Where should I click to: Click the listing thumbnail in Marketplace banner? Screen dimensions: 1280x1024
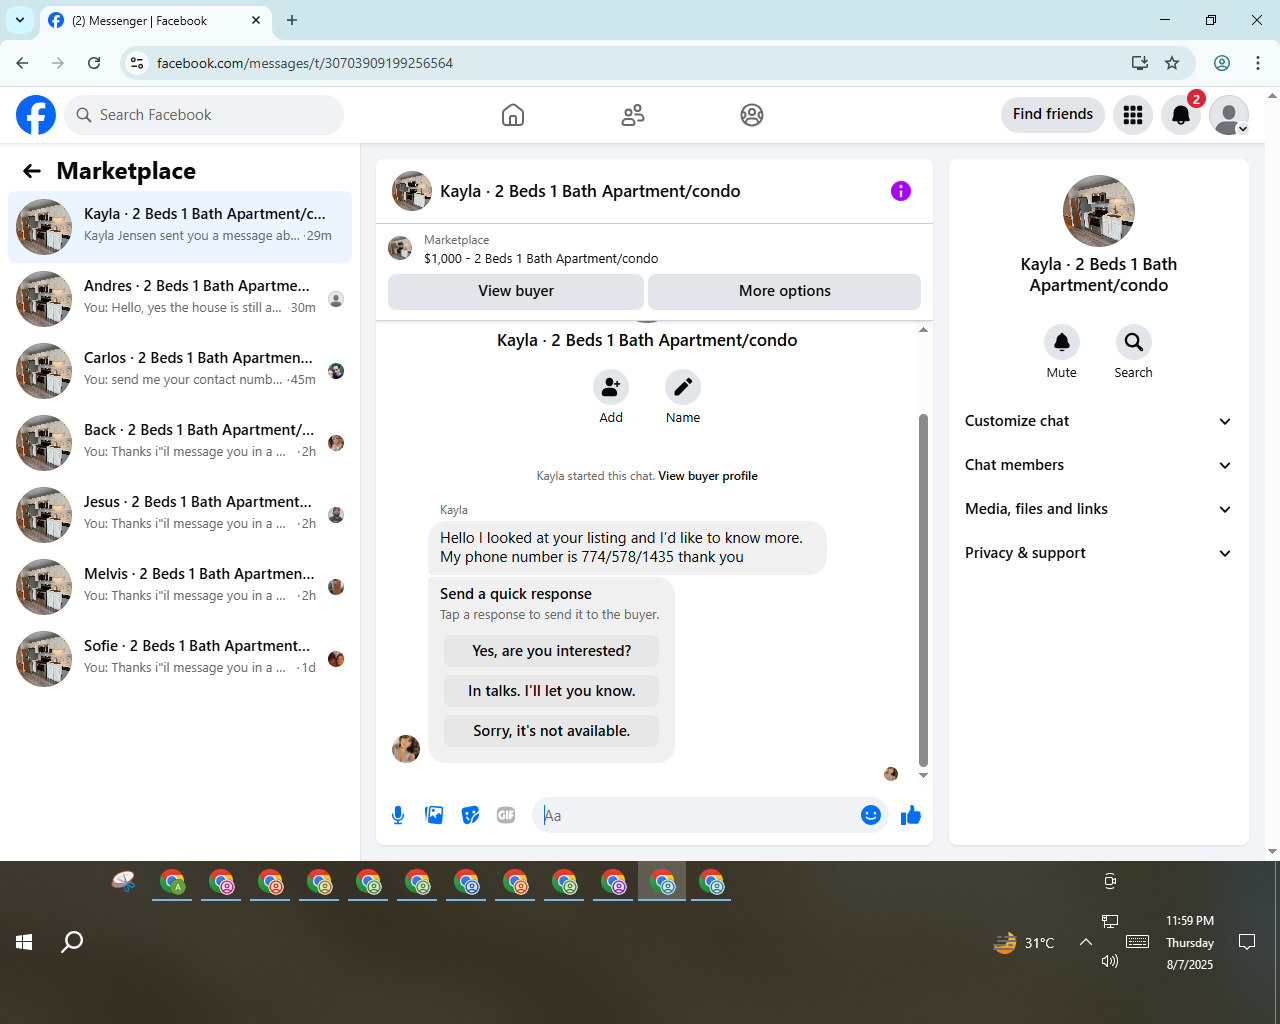point(400,248)
